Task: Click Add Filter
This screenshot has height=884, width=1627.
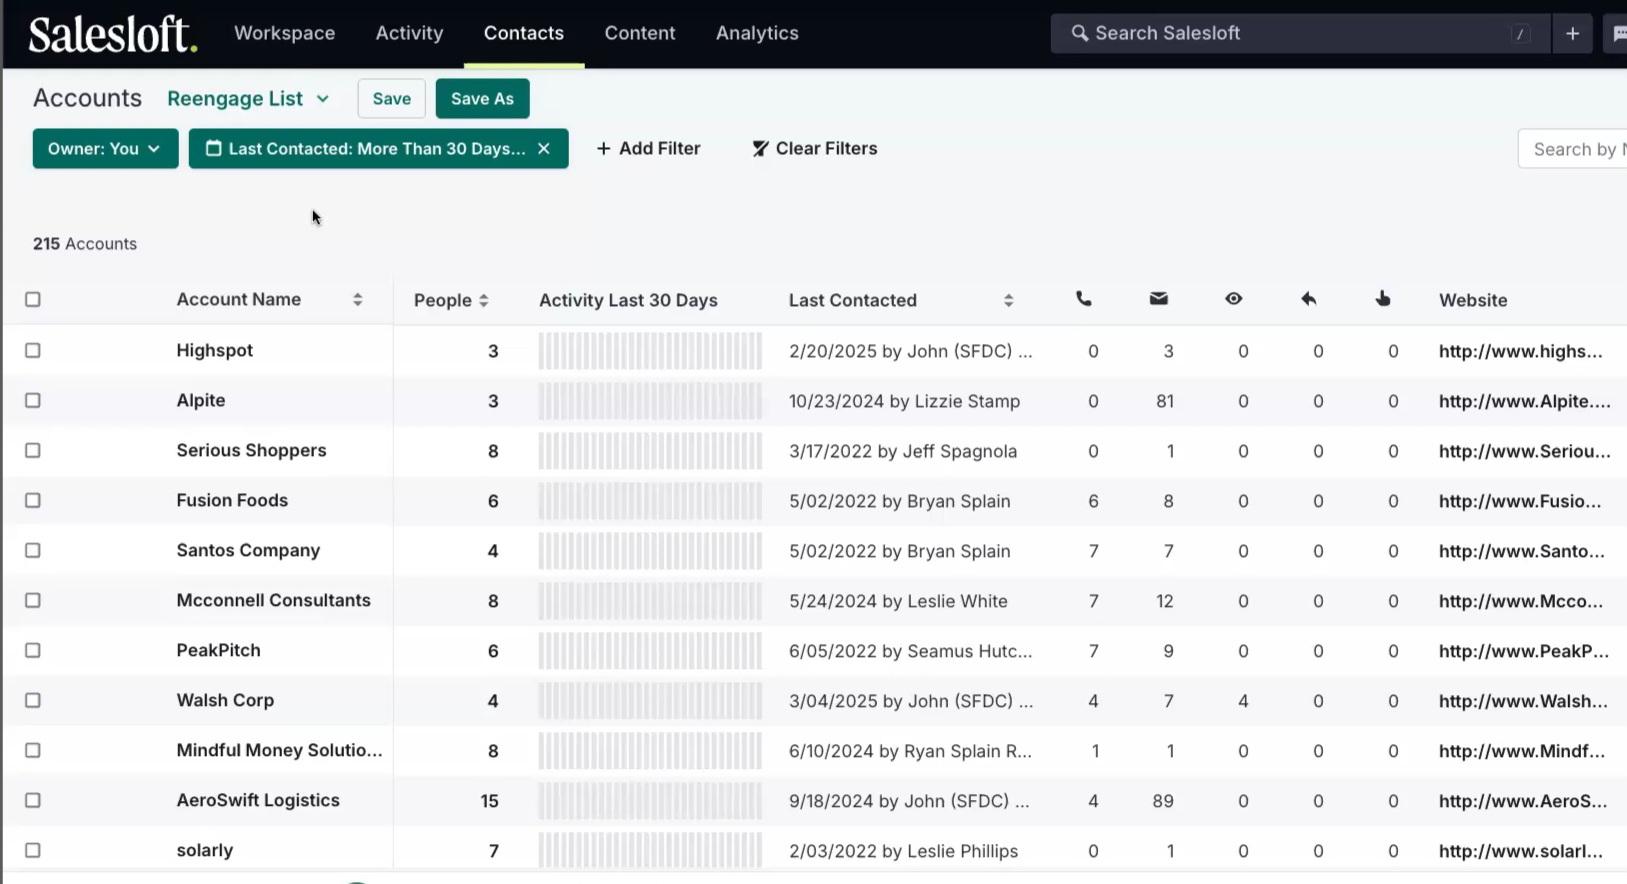Action: [x=648, y=148]
